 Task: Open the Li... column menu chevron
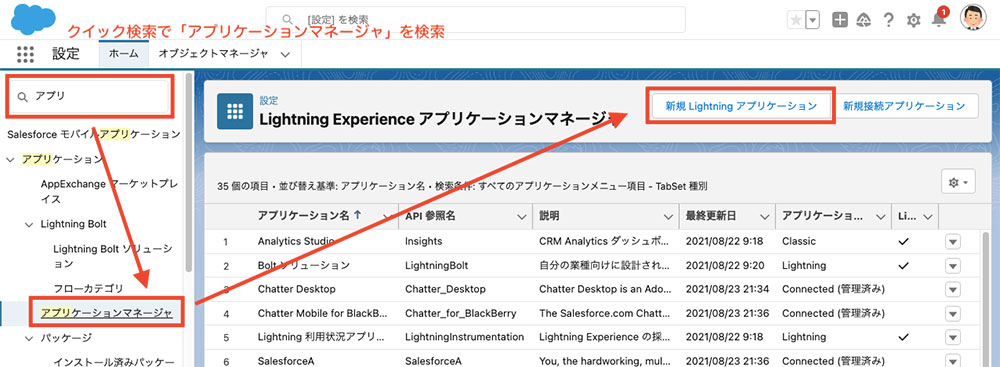click(927, 218)
